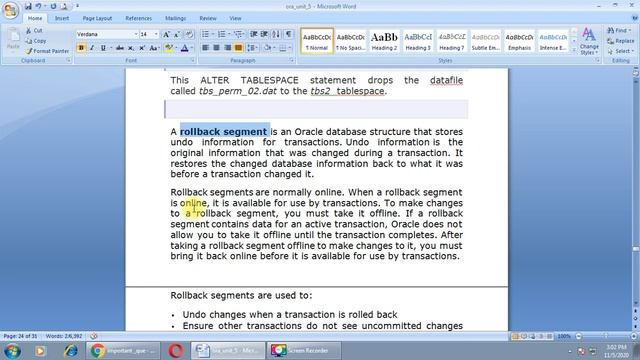Screen dimensions: 640x360
Task: Center the paragraph text
Action: (216, 48)
